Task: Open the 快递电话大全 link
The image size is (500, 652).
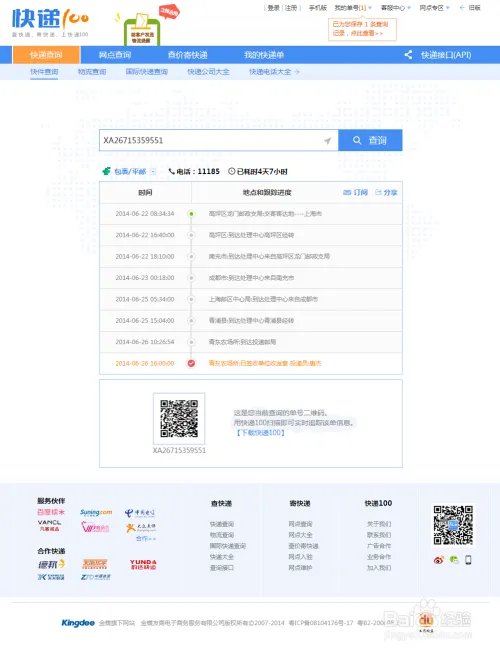Action: pyautogui.click(x=274, y=72)
